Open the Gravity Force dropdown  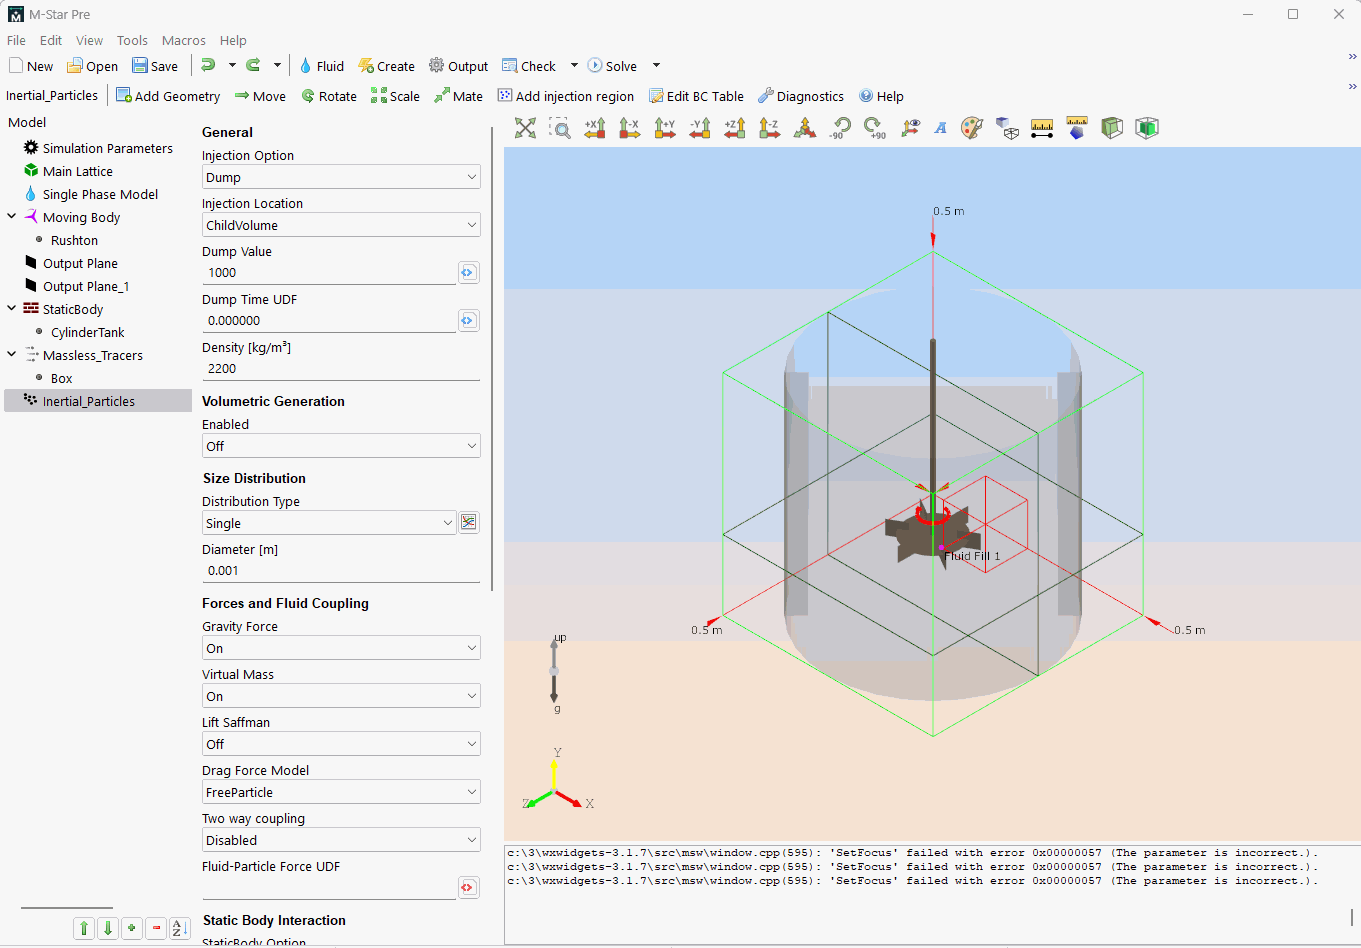(x=341, y=648)
